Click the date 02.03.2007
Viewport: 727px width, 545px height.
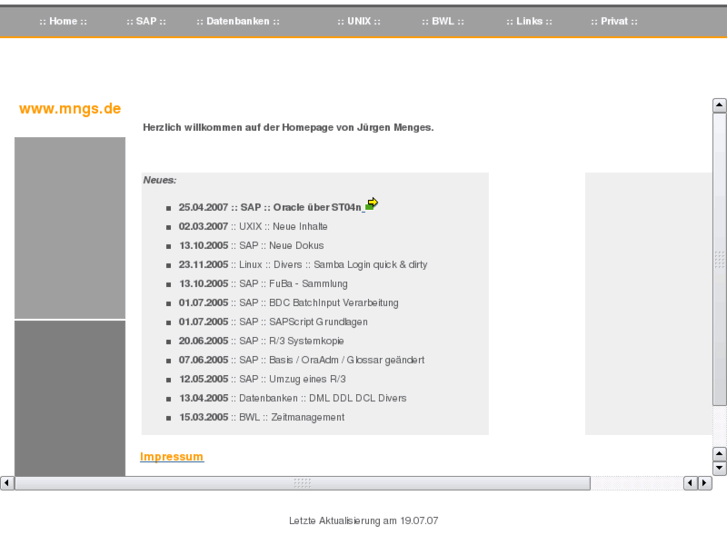(x=204, y=226)
